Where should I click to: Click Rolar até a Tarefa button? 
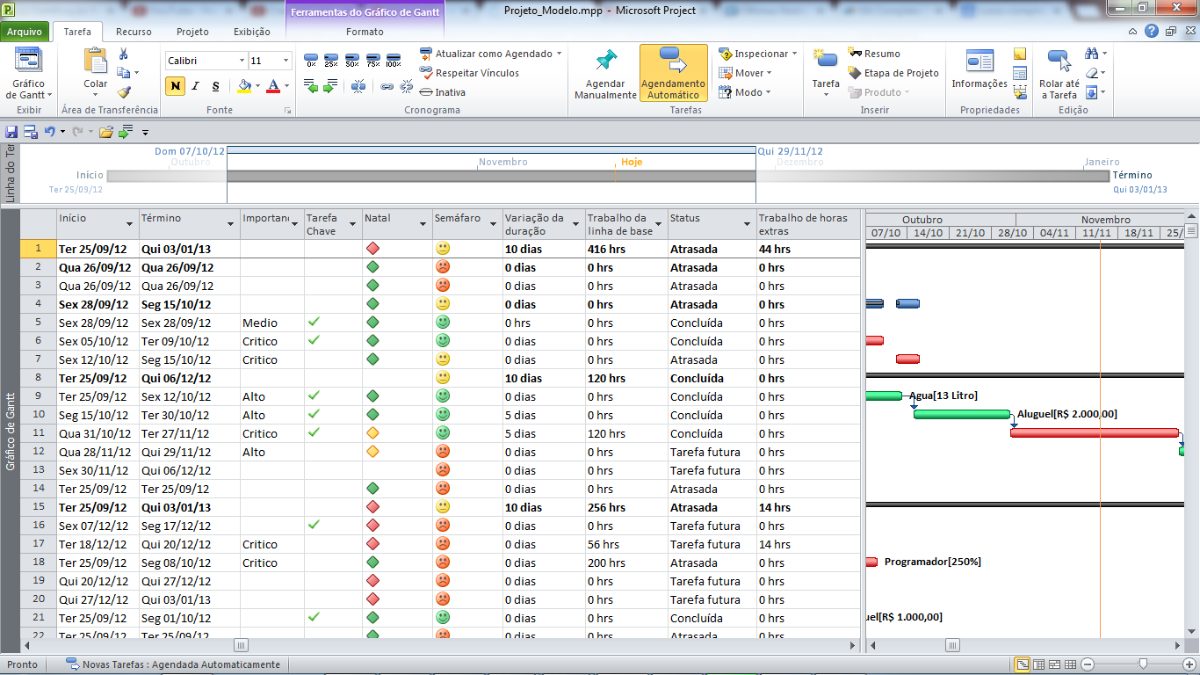click(x=1059, y=74)
